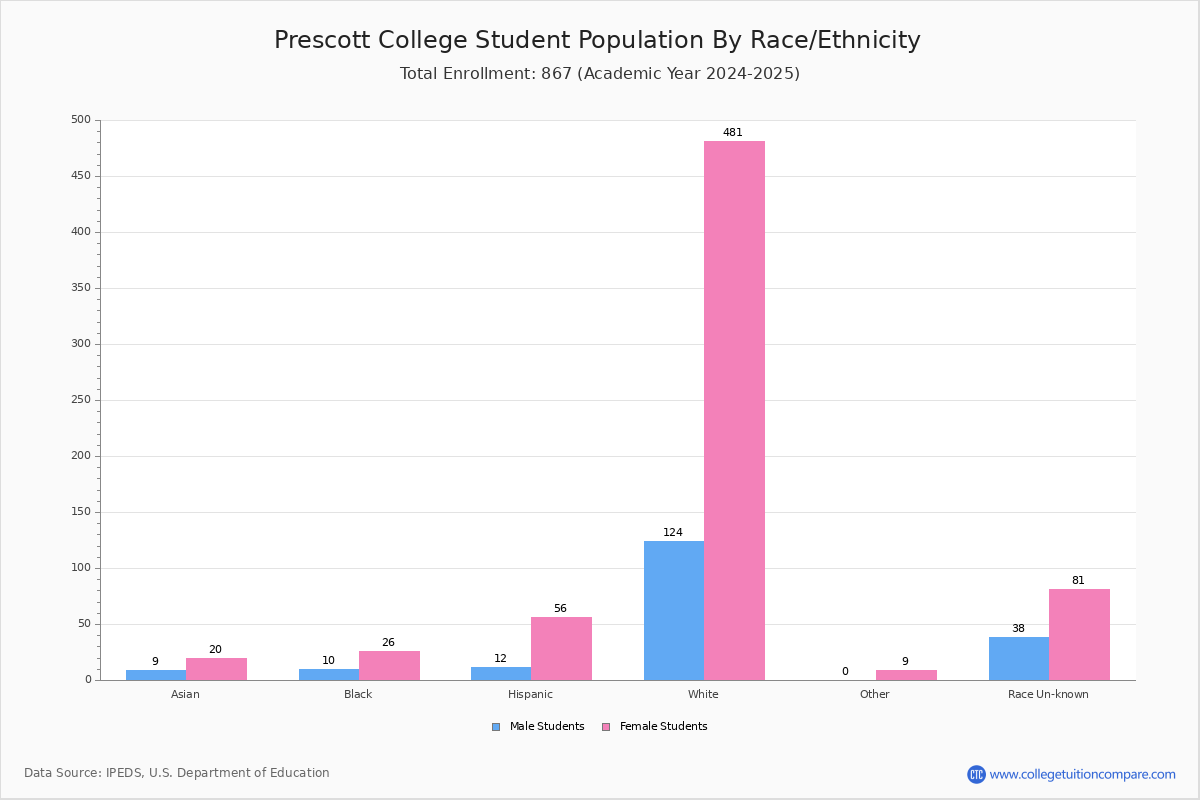Click the White axis category label

tap(703, 694)
